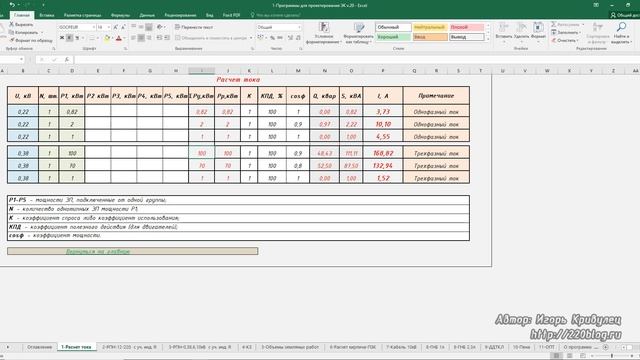Open the Формулы ribbon tab
The width and height of the screenshot is (640, 360).
120,15
